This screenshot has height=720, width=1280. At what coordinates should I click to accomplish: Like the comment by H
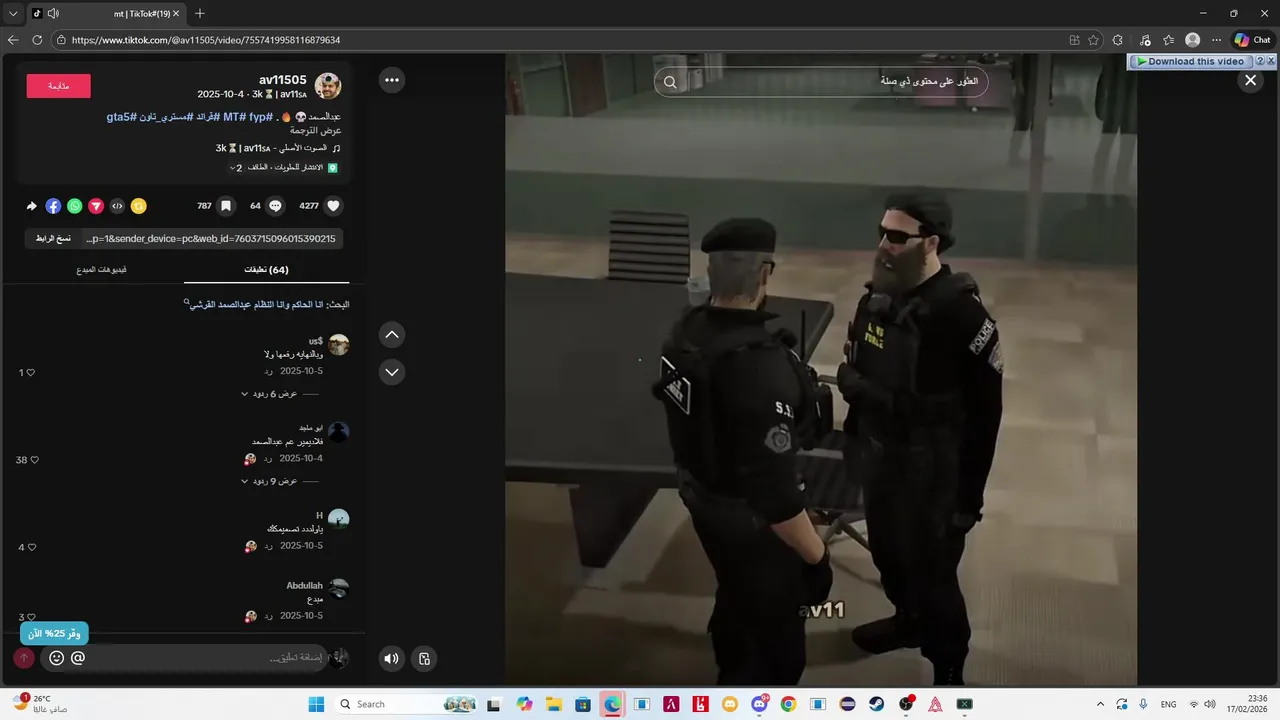coord(31,547)
